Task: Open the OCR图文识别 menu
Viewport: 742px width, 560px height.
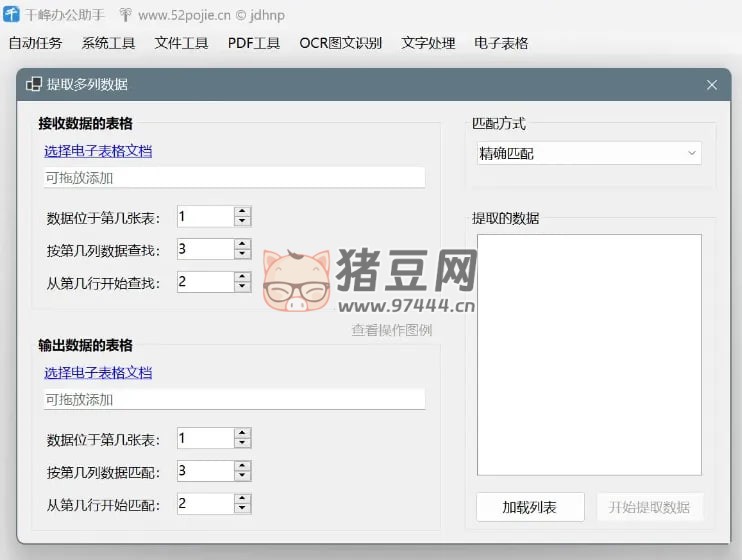Action: 340,43
